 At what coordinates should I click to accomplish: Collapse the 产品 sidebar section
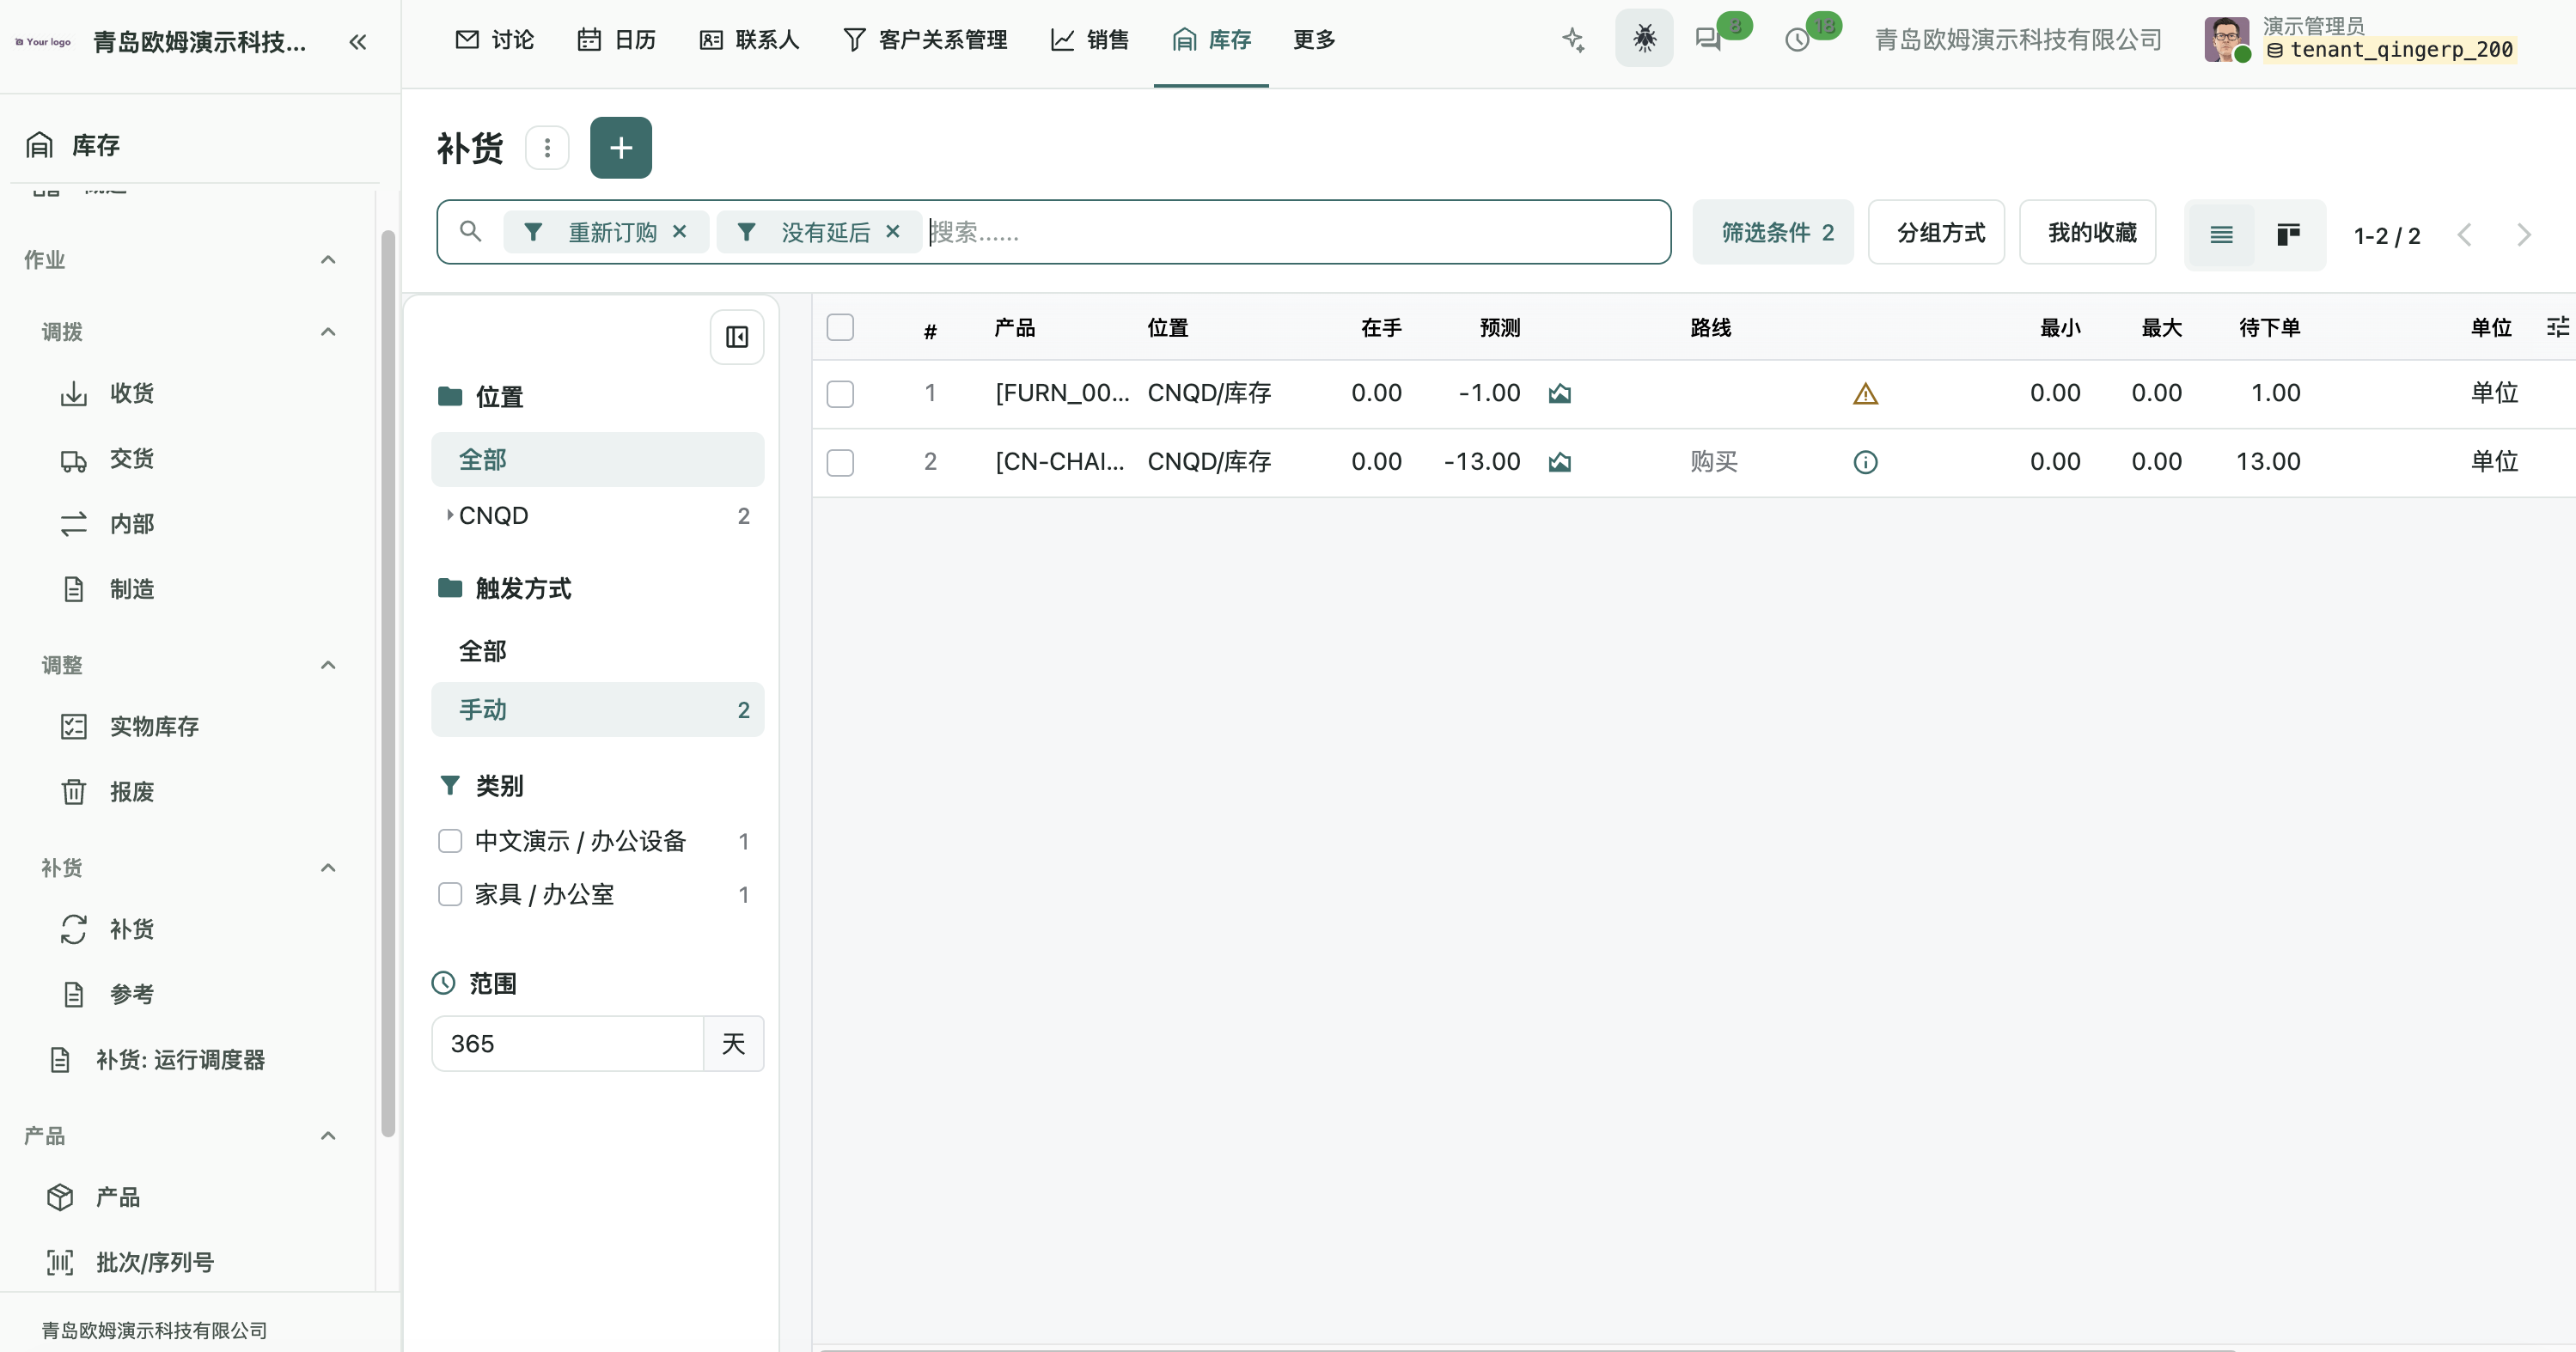click(x=328, y=1136)
